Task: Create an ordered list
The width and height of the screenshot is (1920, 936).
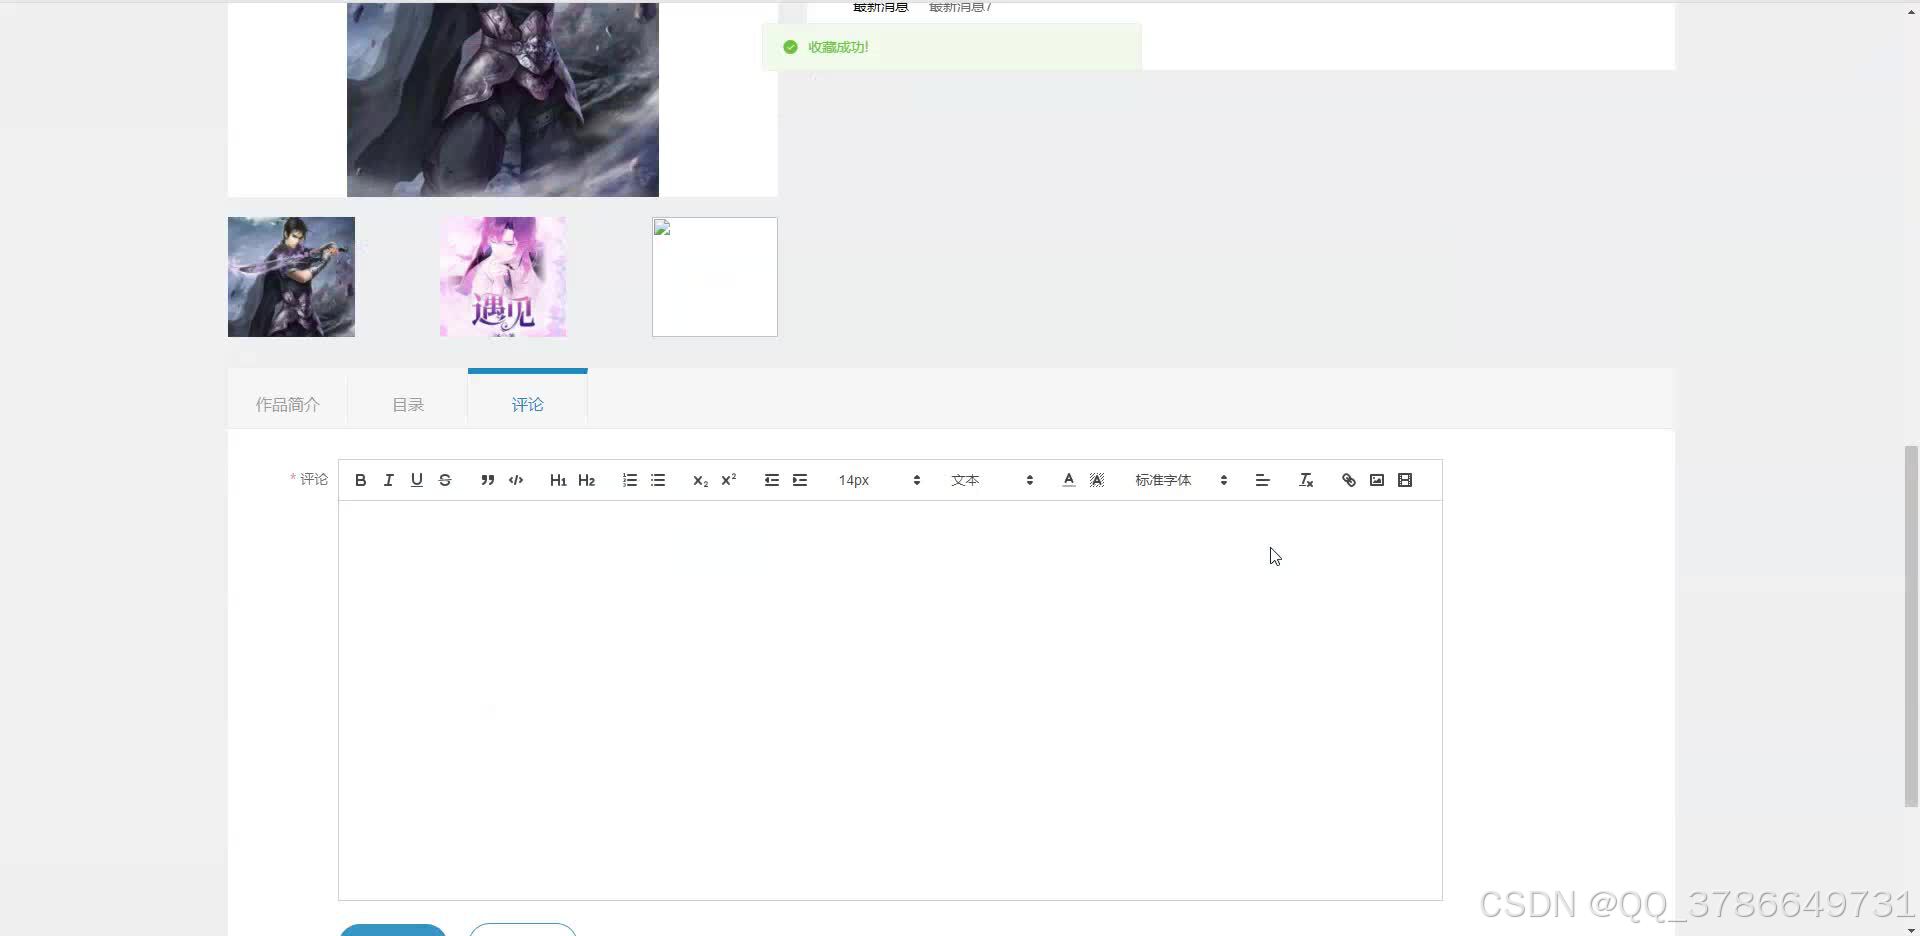Action: point(630,480)
